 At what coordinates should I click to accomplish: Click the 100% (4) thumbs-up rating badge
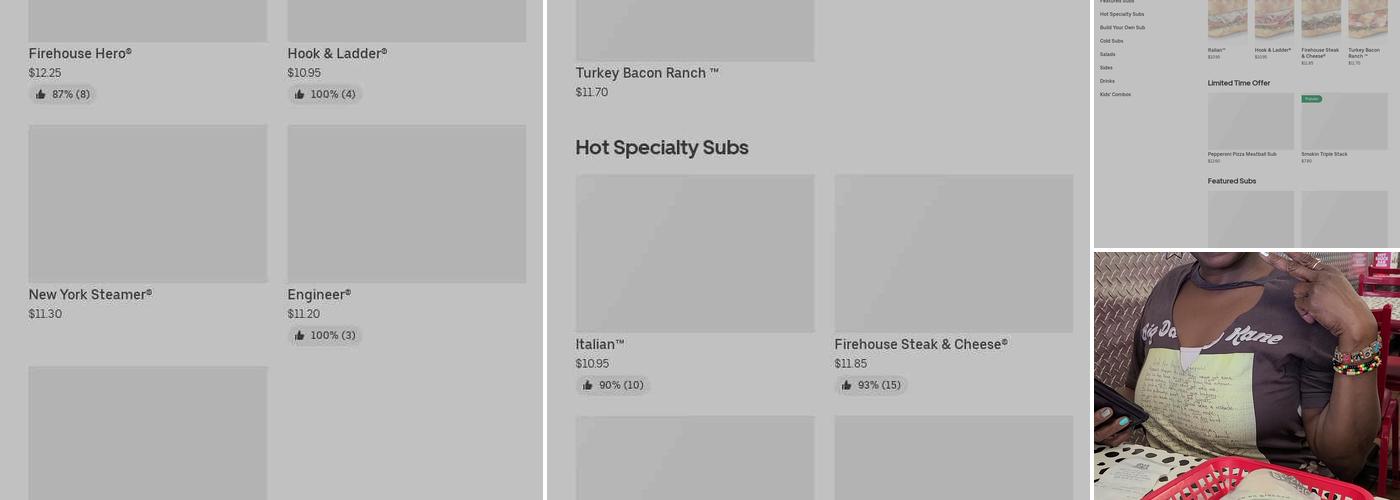point(325,94)
